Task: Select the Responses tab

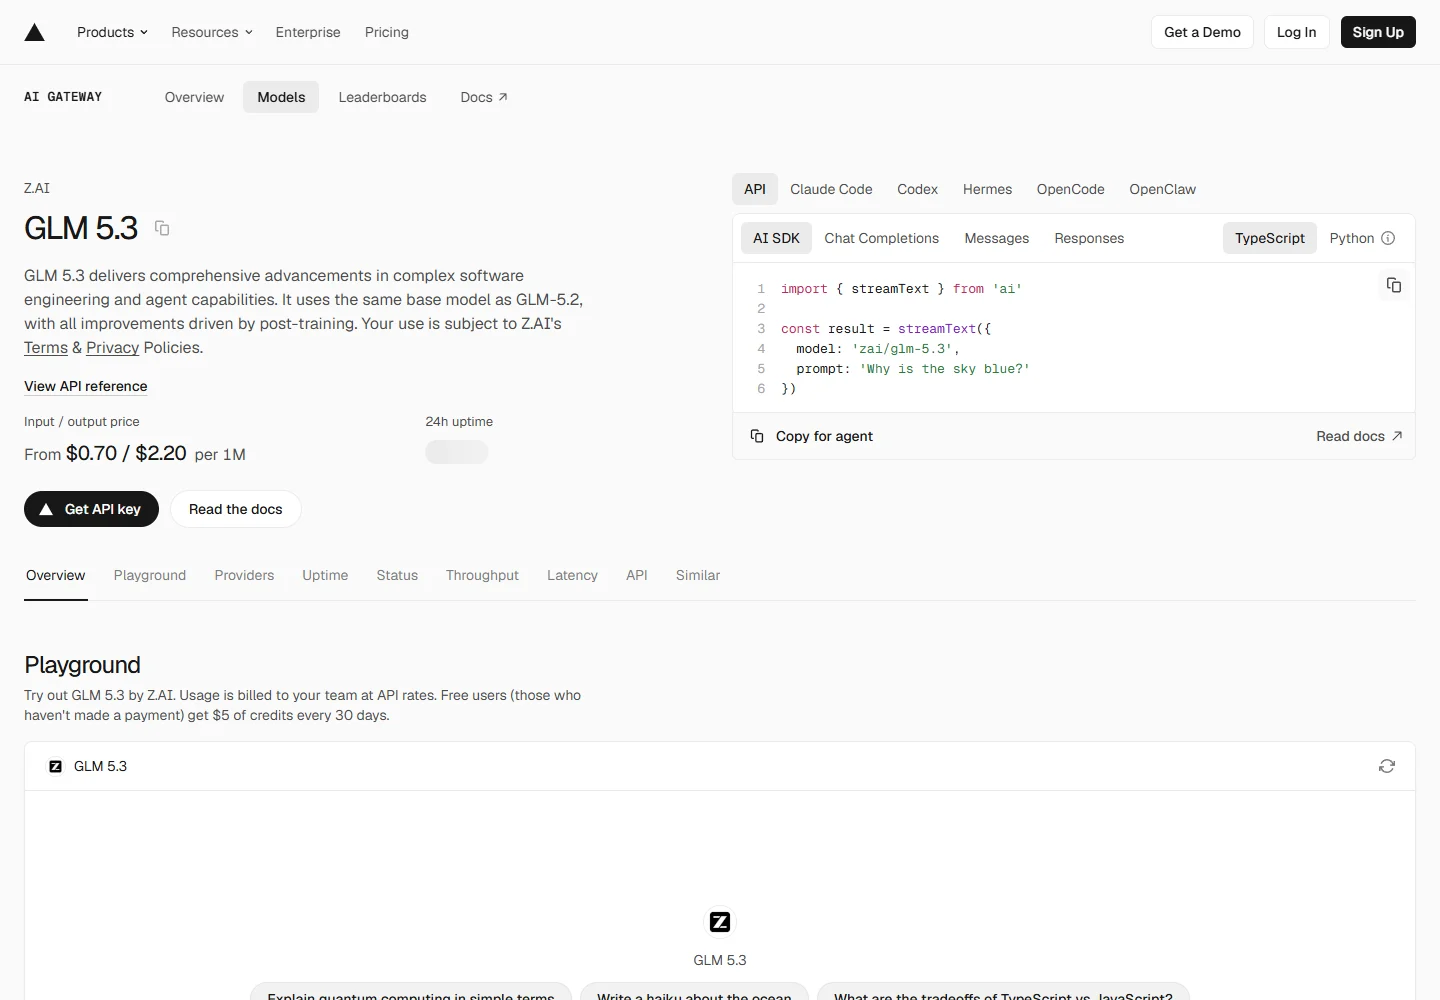Action: (x=1089, y=238)
